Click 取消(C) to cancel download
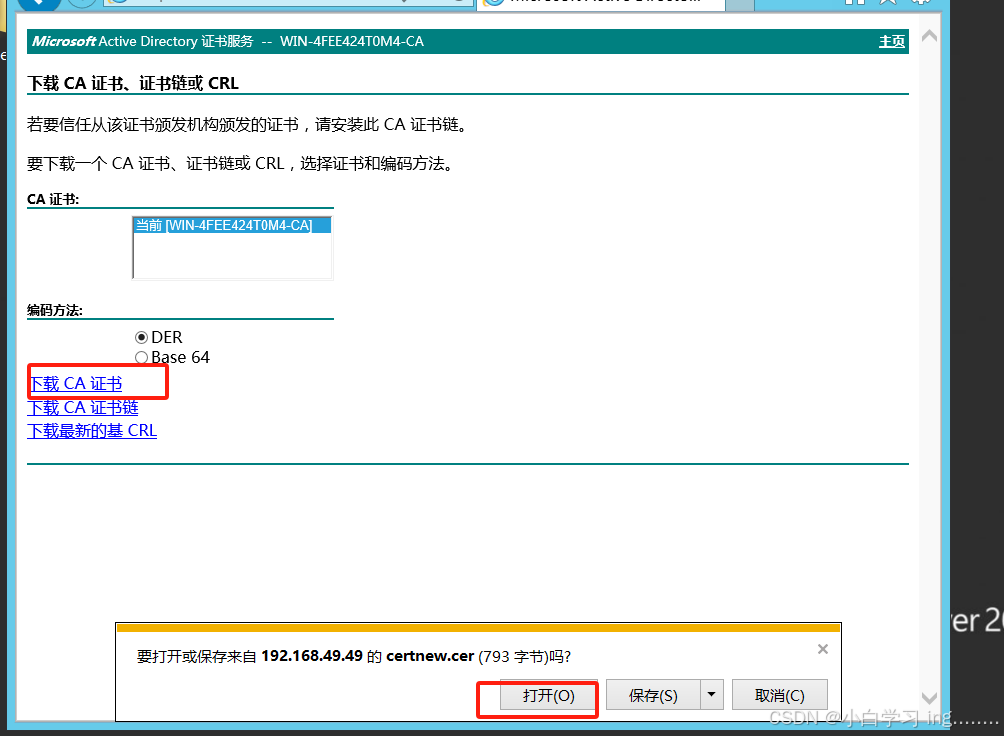The image size is (1004, 736). [x=779, y=696]
